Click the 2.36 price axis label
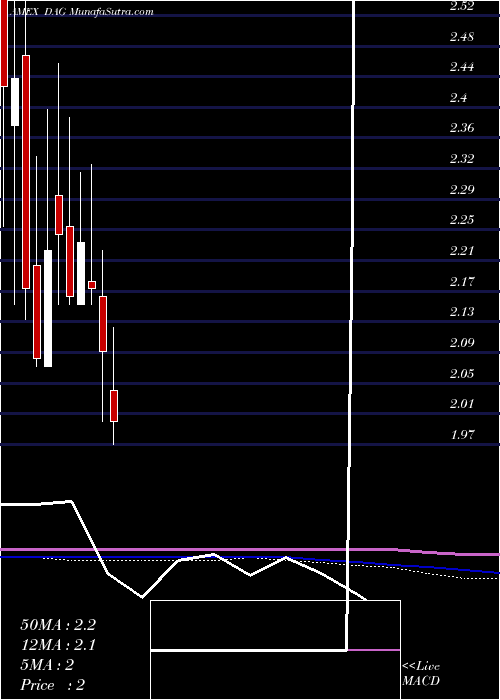This screenshot has height=700, width=500. coord(462,128)
